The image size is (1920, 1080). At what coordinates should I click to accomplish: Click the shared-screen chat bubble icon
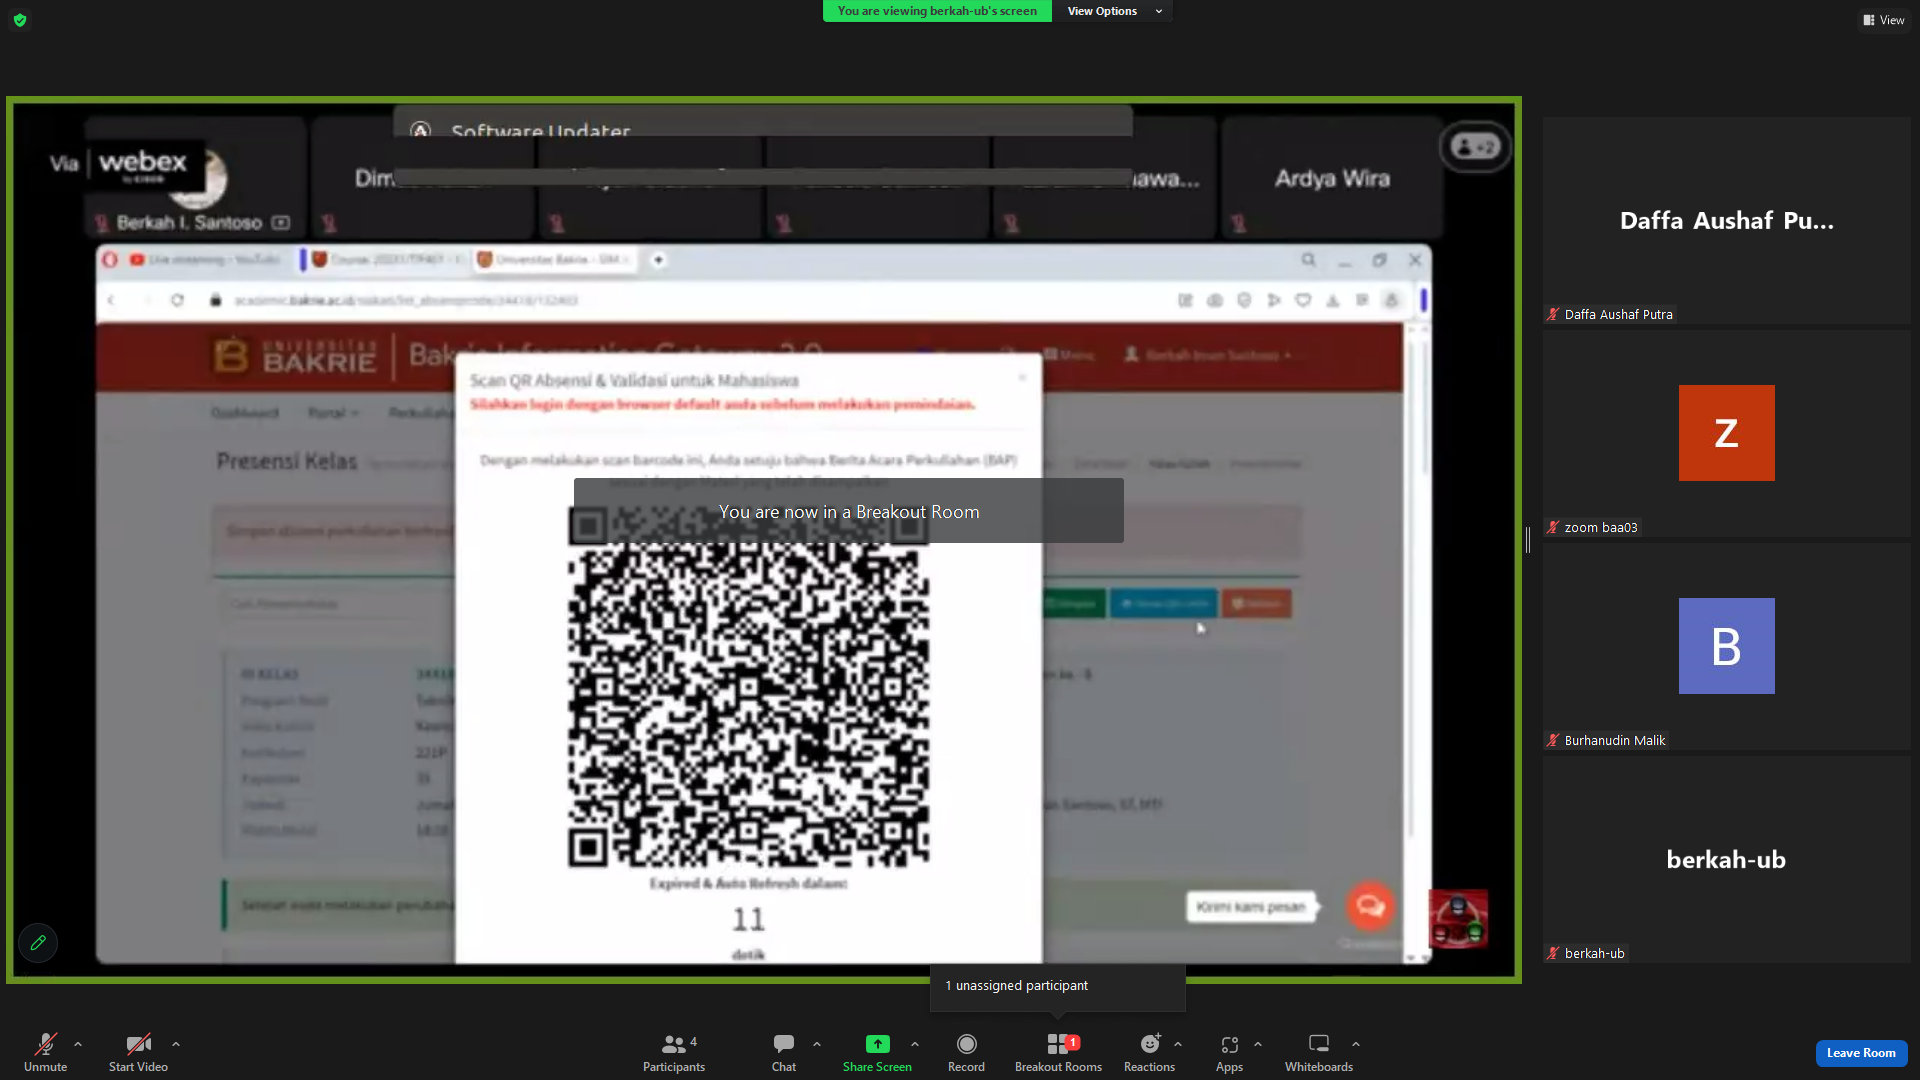click(1370, 906)
